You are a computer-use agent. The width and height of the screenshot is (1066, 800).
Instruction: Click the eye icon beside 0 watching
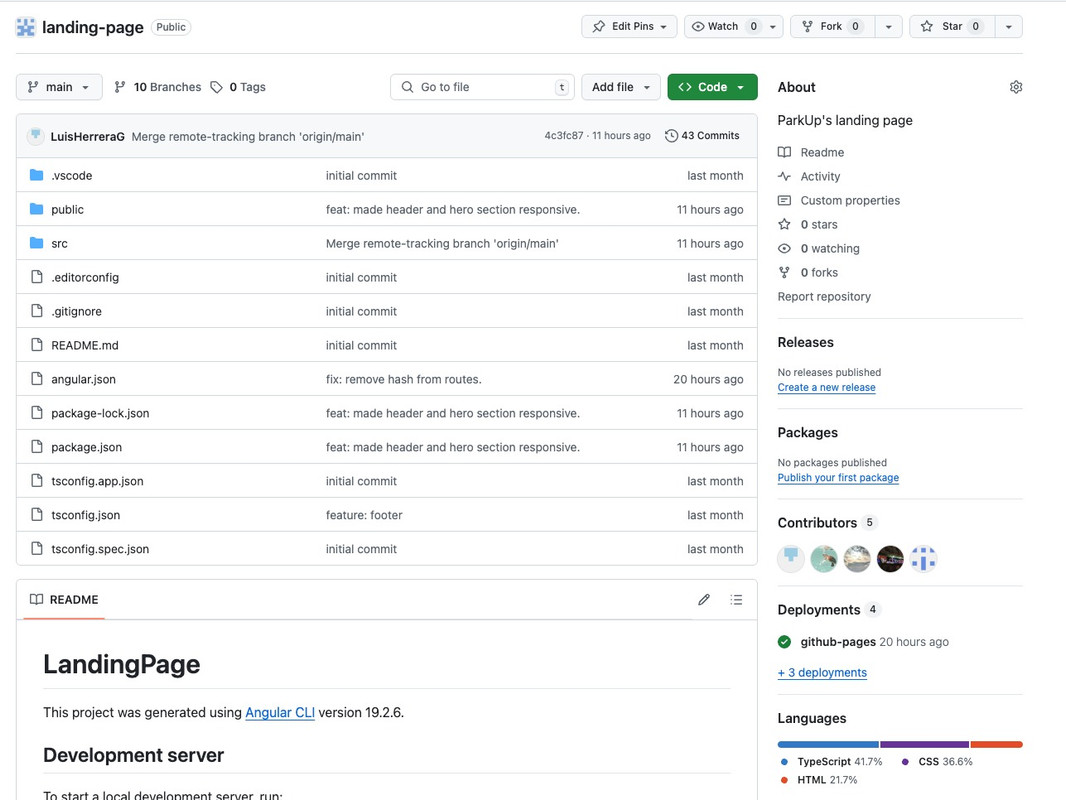coord(785,248)
